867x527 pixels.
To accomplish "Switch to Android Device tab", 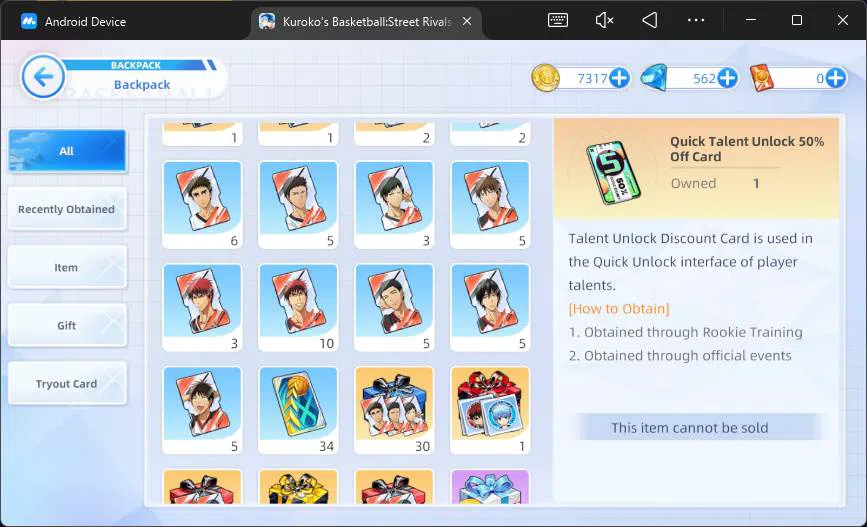I will click(74, 22).
